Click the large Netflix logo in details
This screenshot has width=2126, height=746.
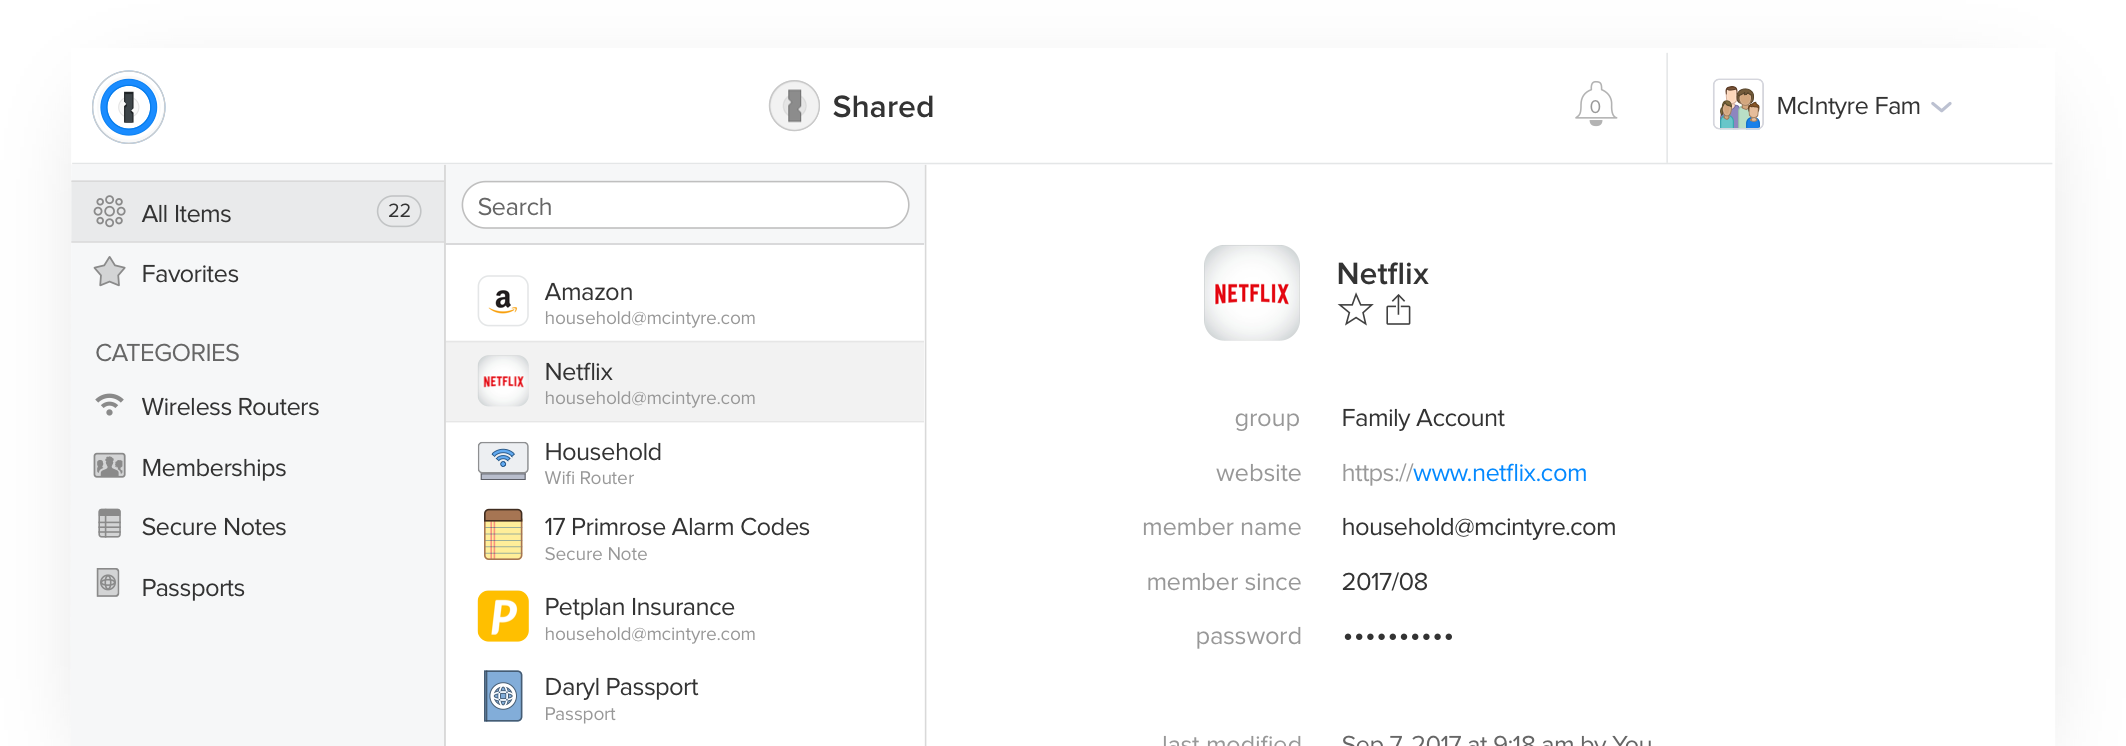(1251, 293)
